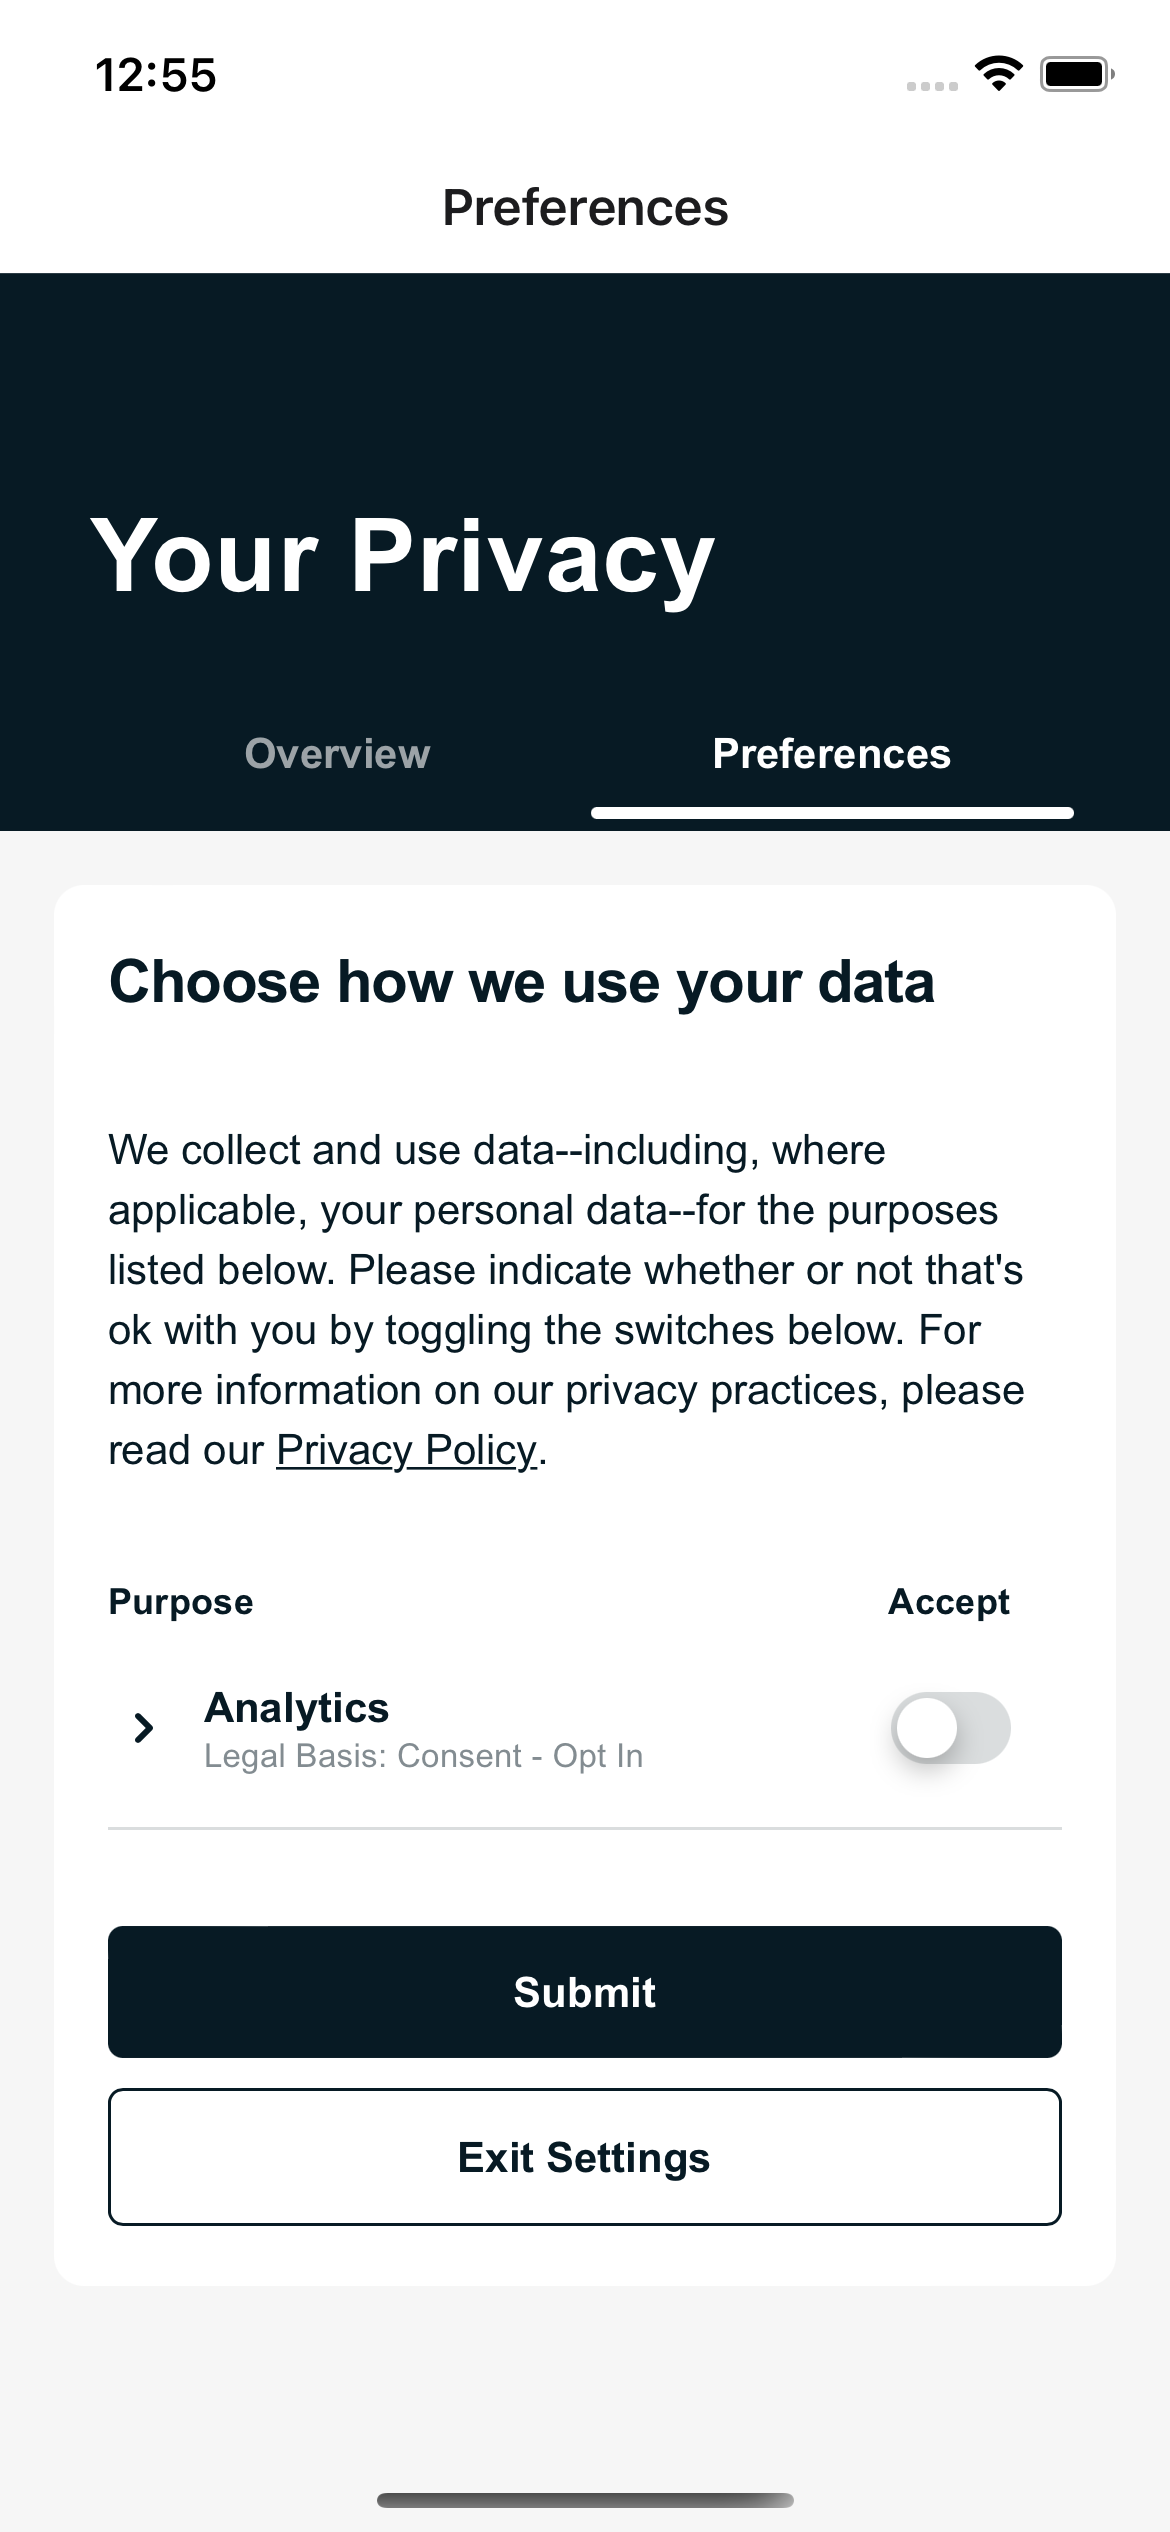Screen dimensions: 1170x2532
Task: Tap the Choose how we use your data heading
Action: [522, 982]
